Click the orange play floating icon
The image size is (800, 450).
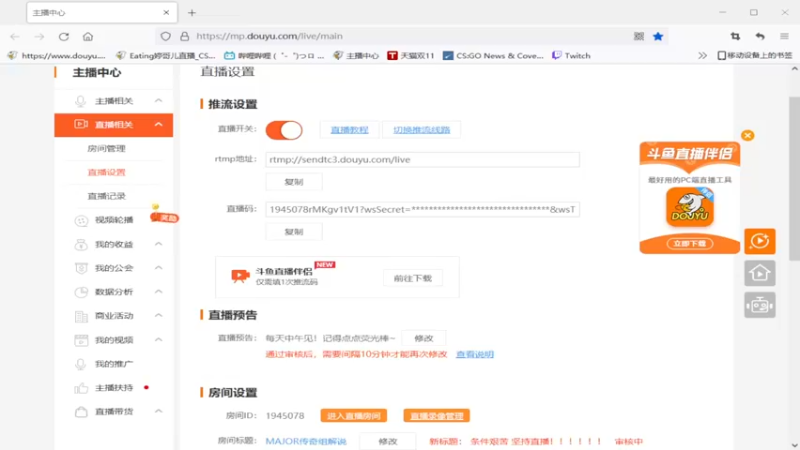pos(760,241)
